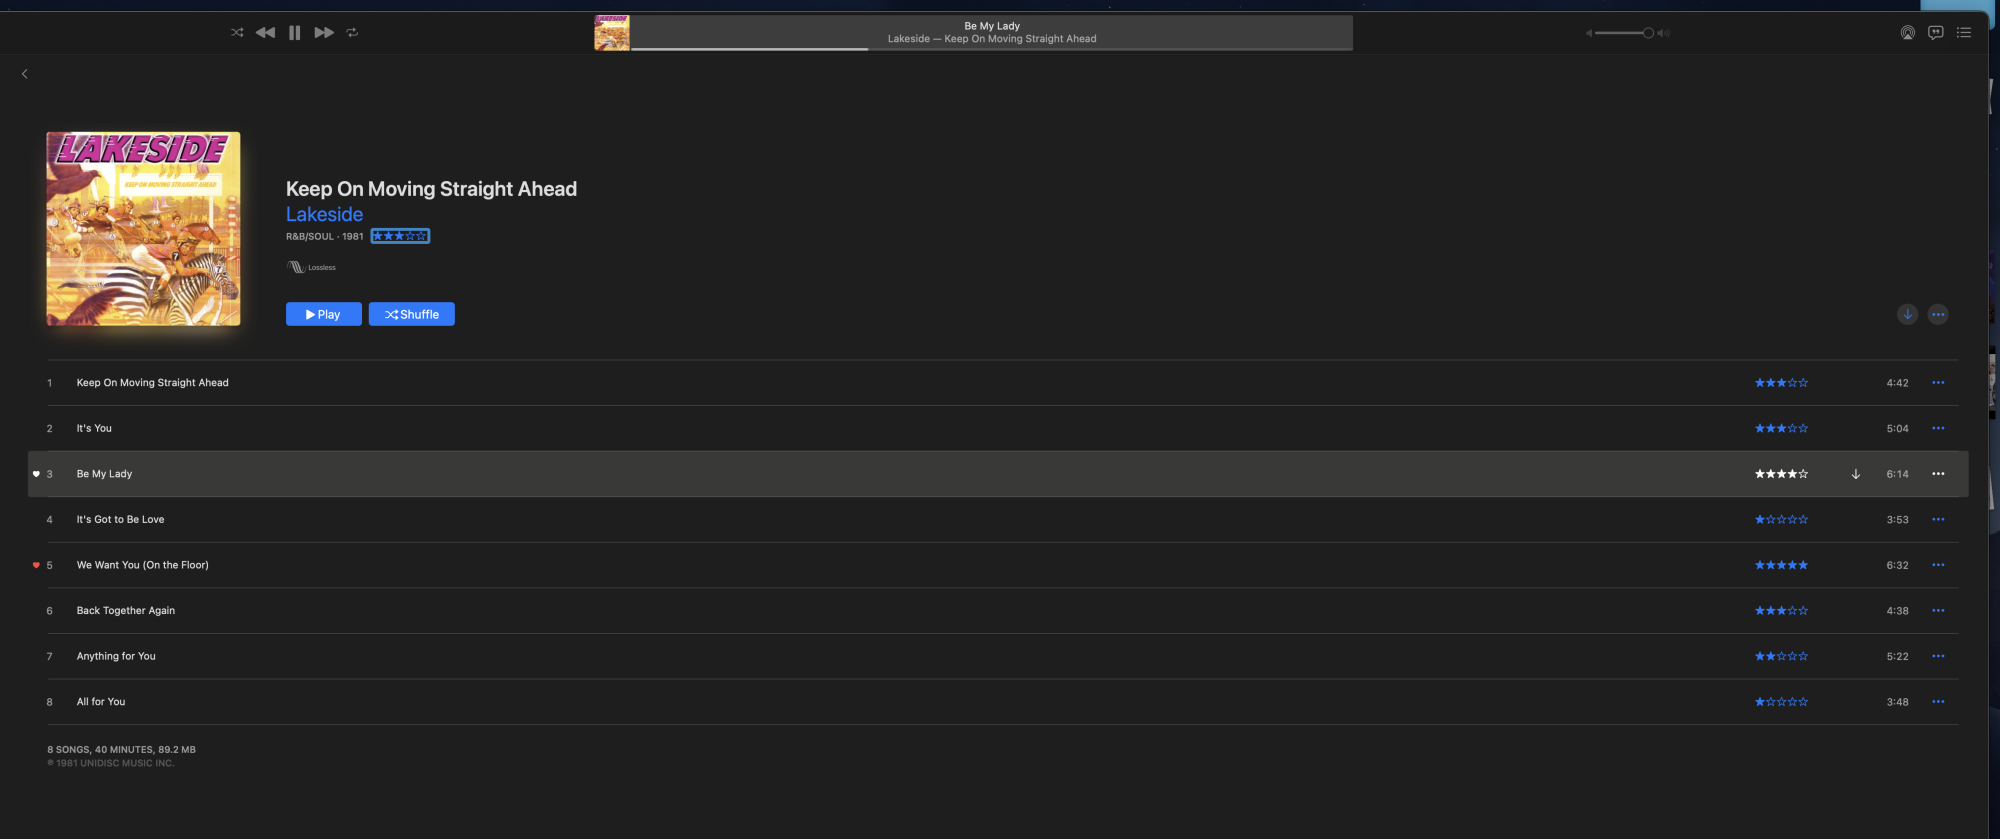
Task: Open the Lakeside artist link
Action: (x=324, y=214)
